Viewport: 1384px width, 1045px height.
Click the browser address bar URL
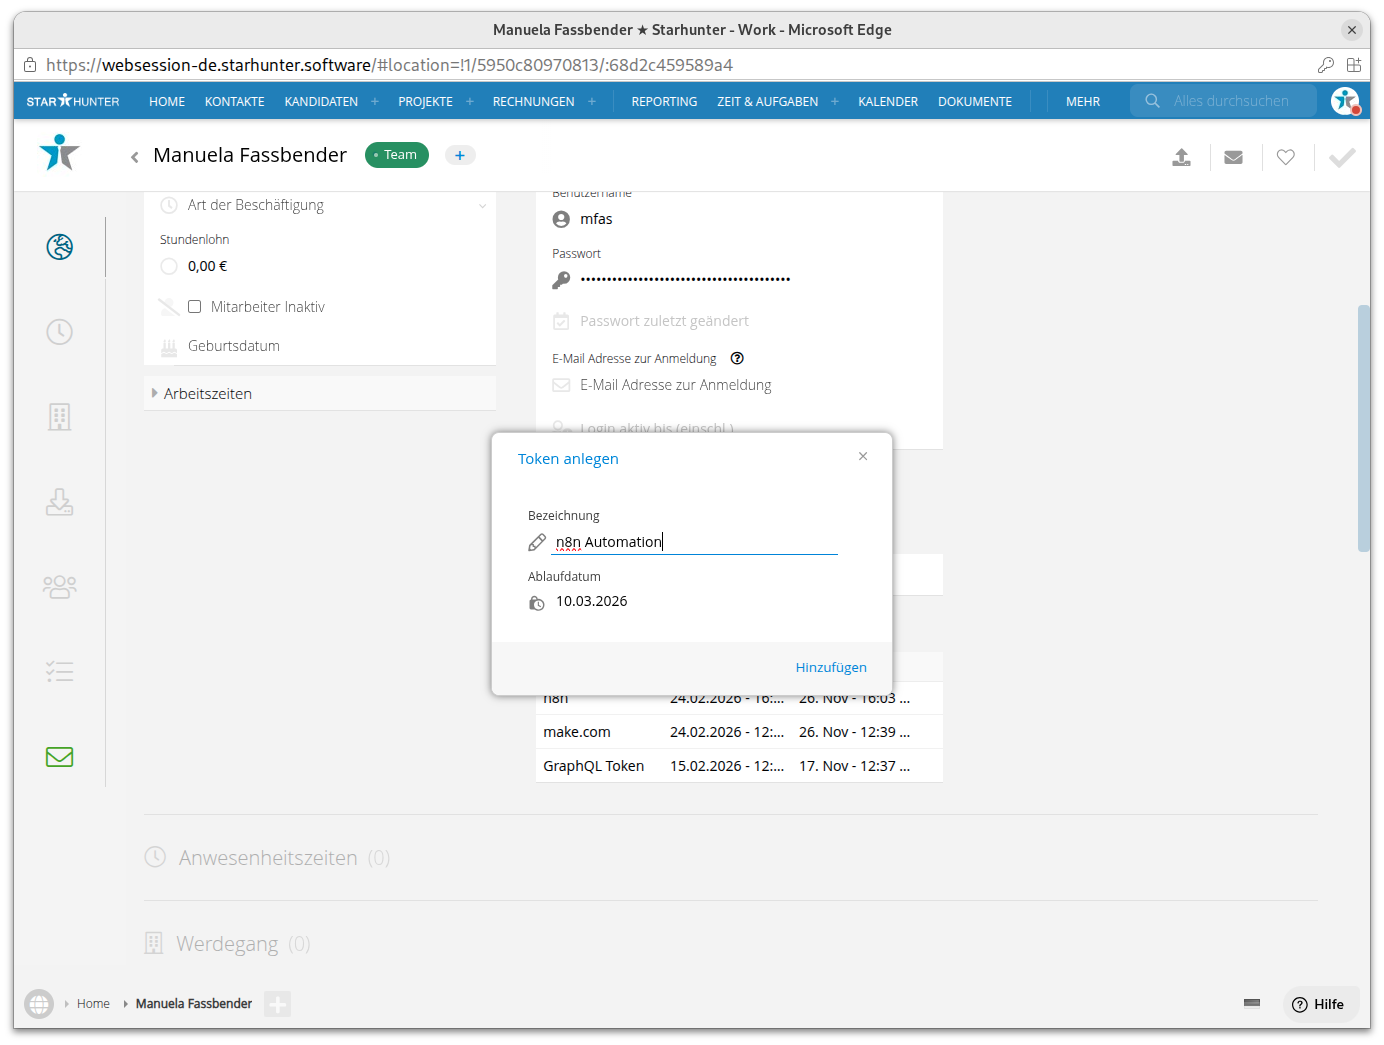pyautogui.click(x=390, y=65)
